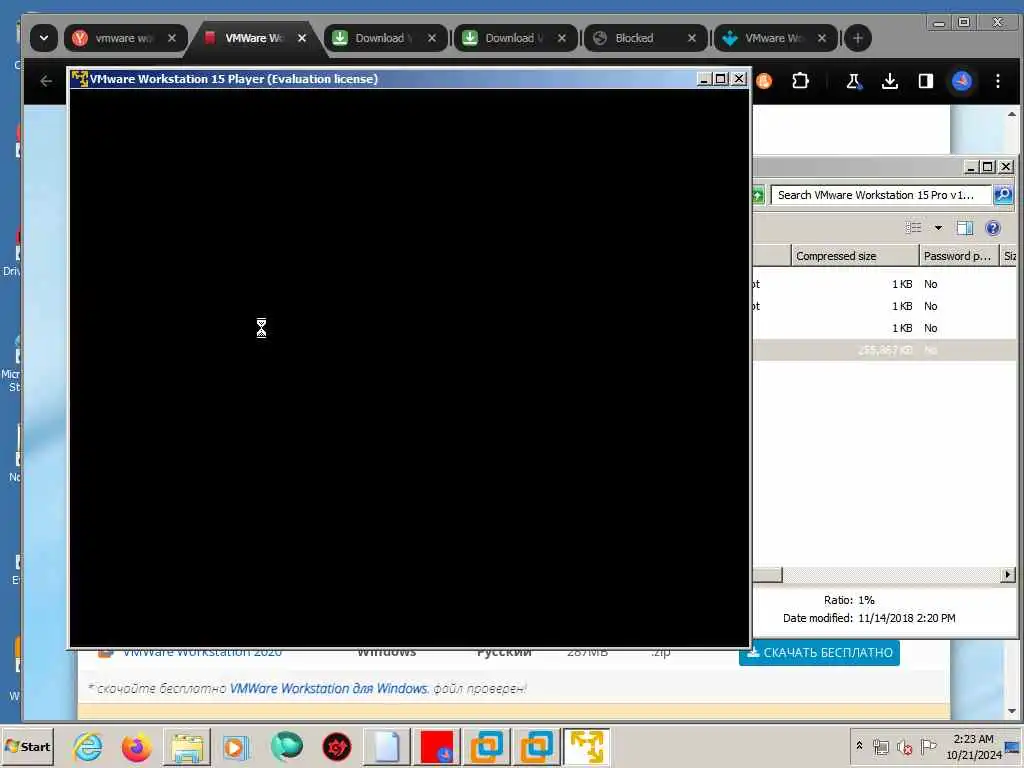Click the Chrome Labs flask icon
This screenshot has width=1024, height=768.
853,81
